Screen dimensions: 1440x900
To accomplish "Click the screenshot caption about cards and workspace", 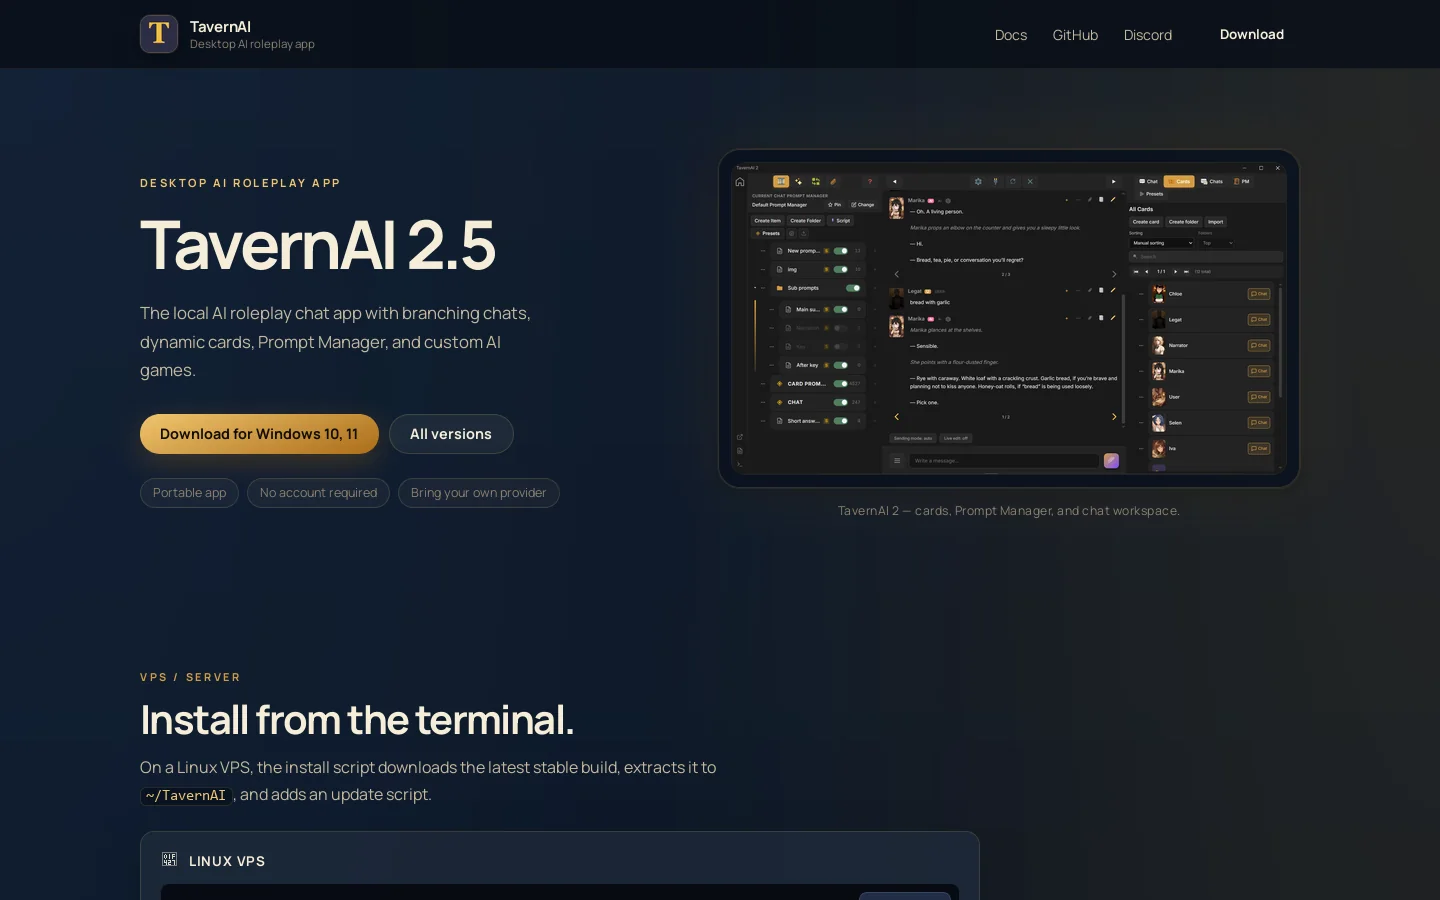I will tap(1009, 511).
